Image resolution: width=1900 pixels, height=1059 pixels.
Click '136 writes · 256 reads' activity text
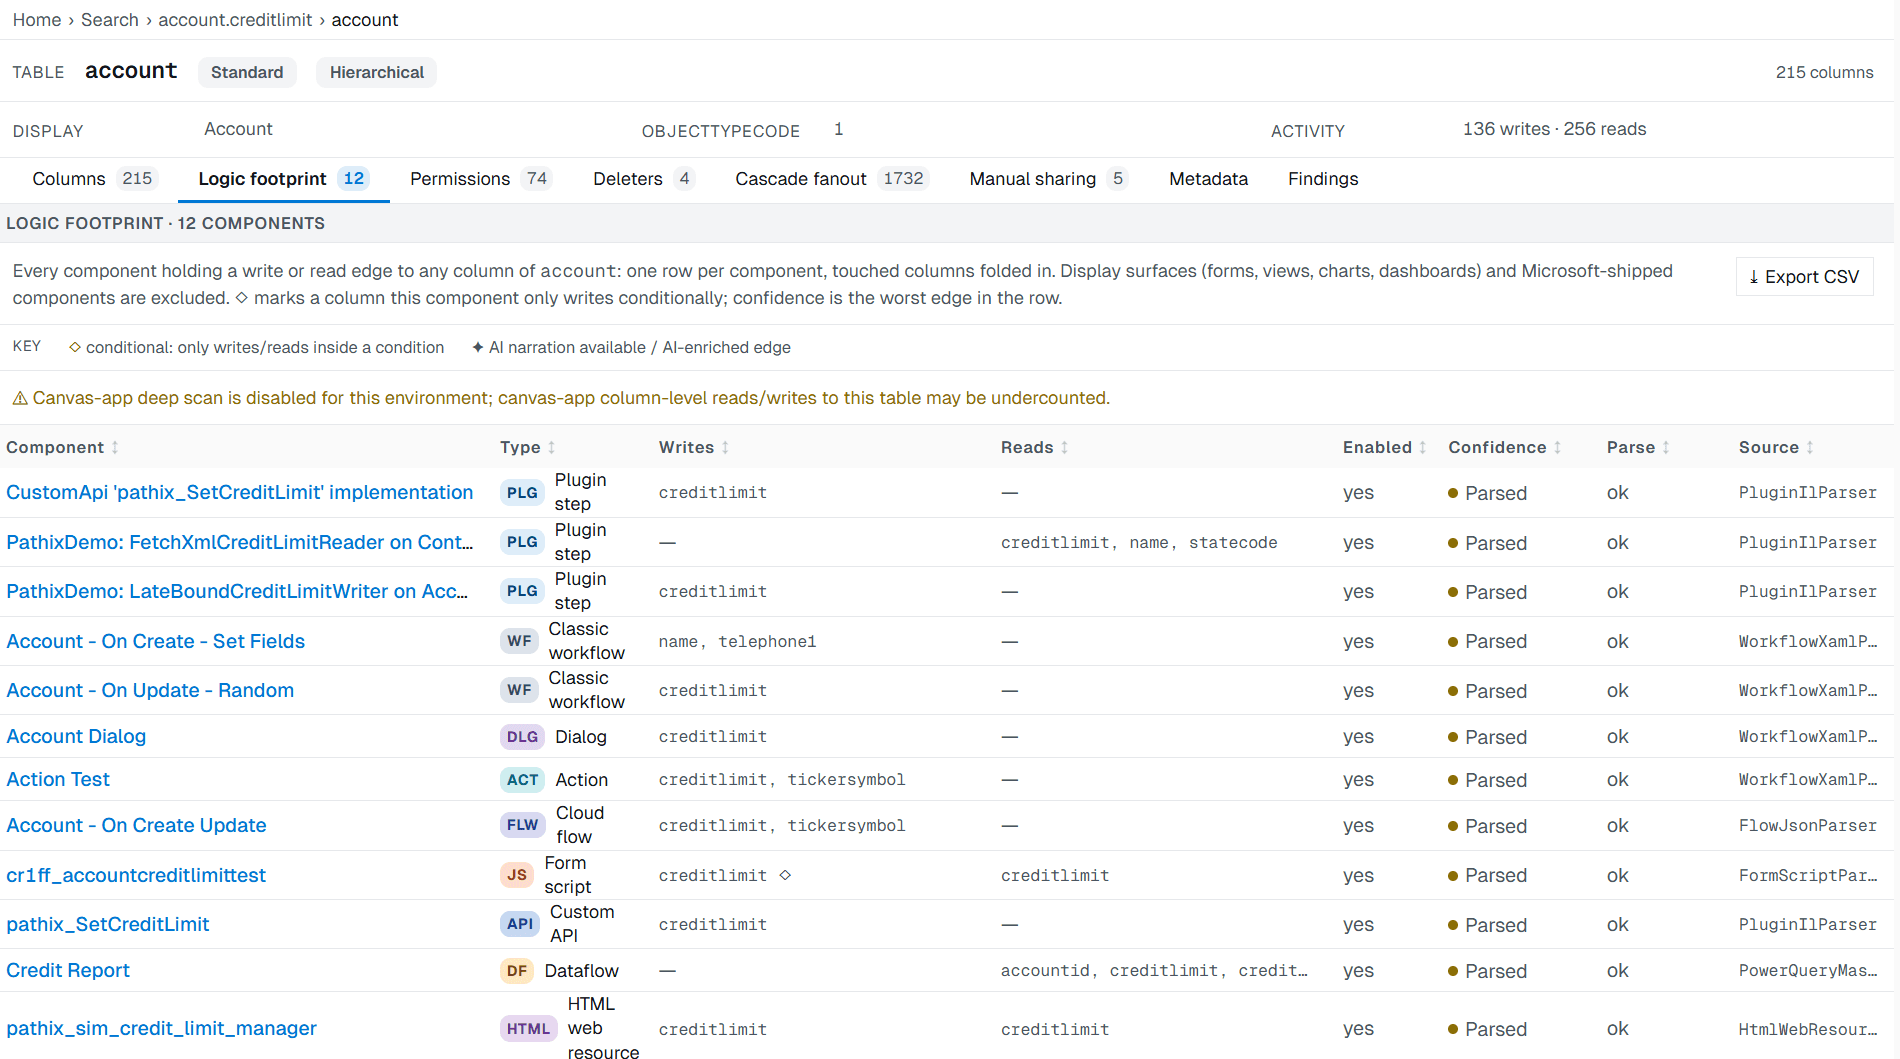(x=1554, y=129)
